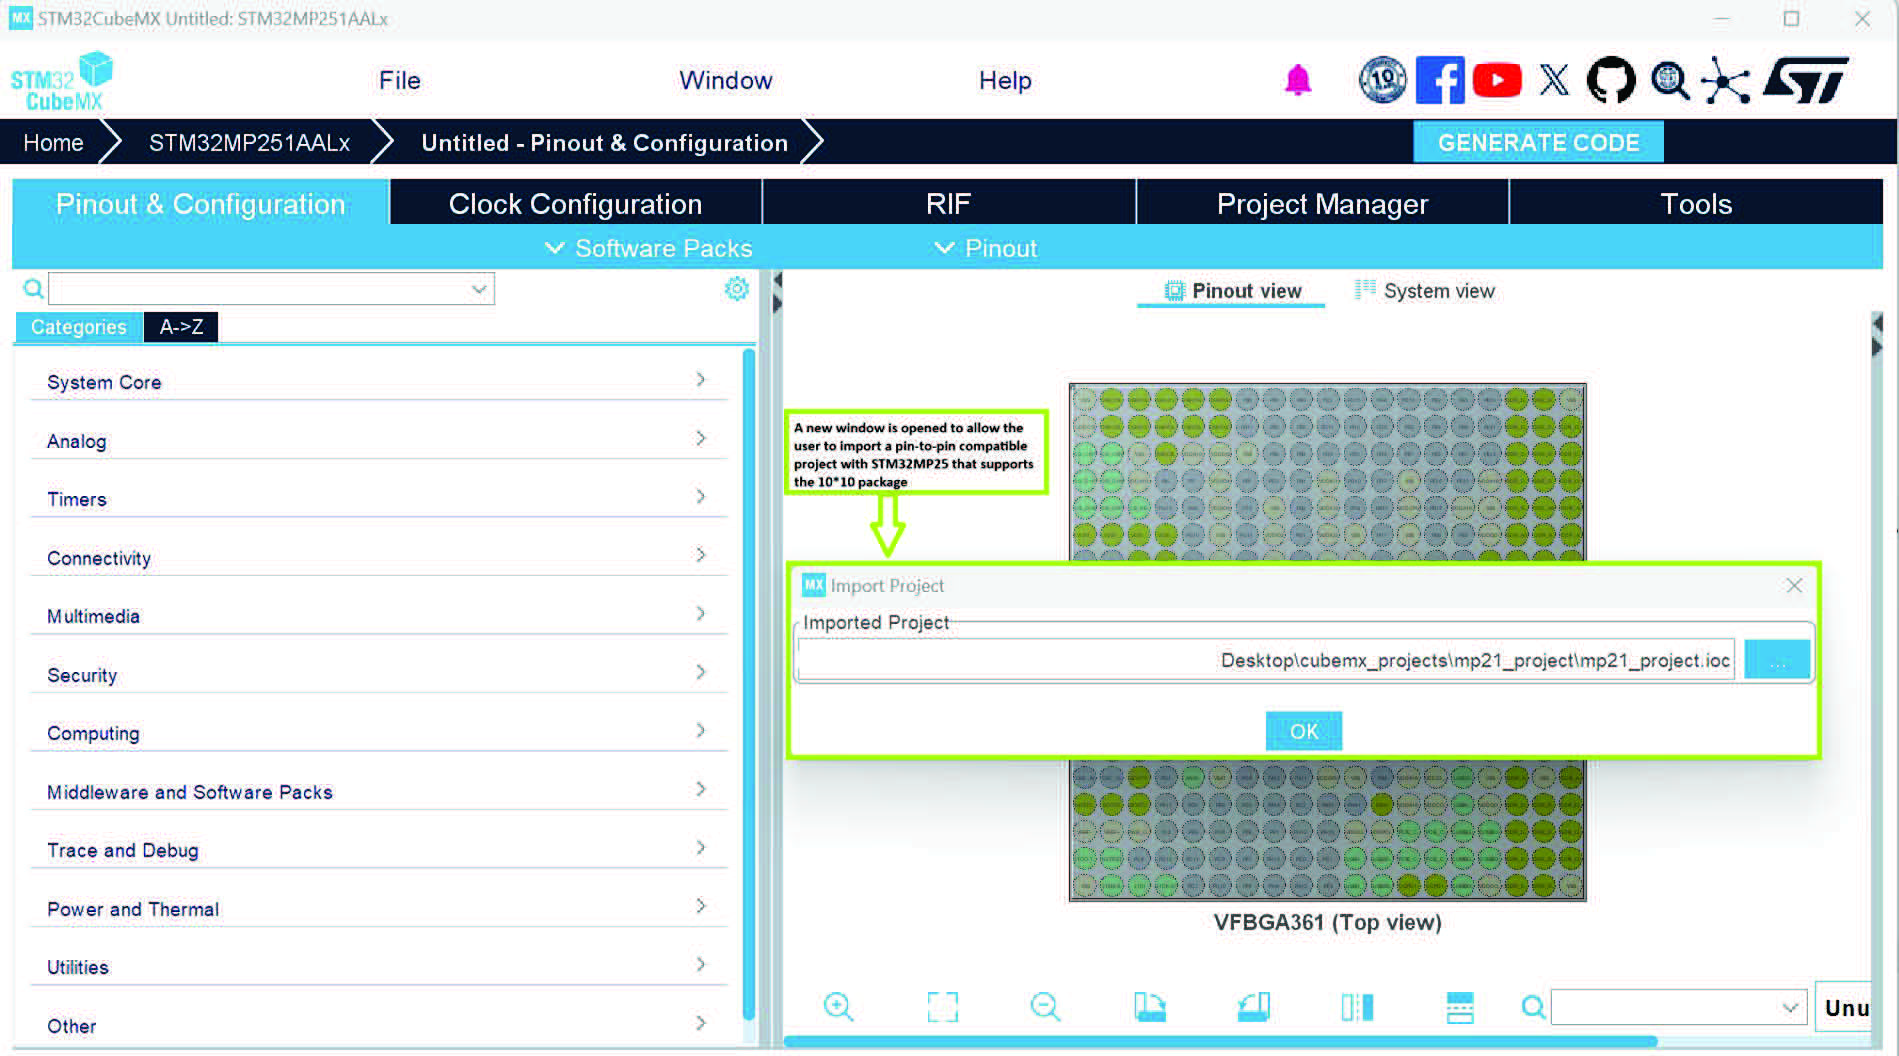1899x1056 pixels.
Task: Click the categories panel vertical scrollbar
Action: pyautogui.click(x=749, y=684)
